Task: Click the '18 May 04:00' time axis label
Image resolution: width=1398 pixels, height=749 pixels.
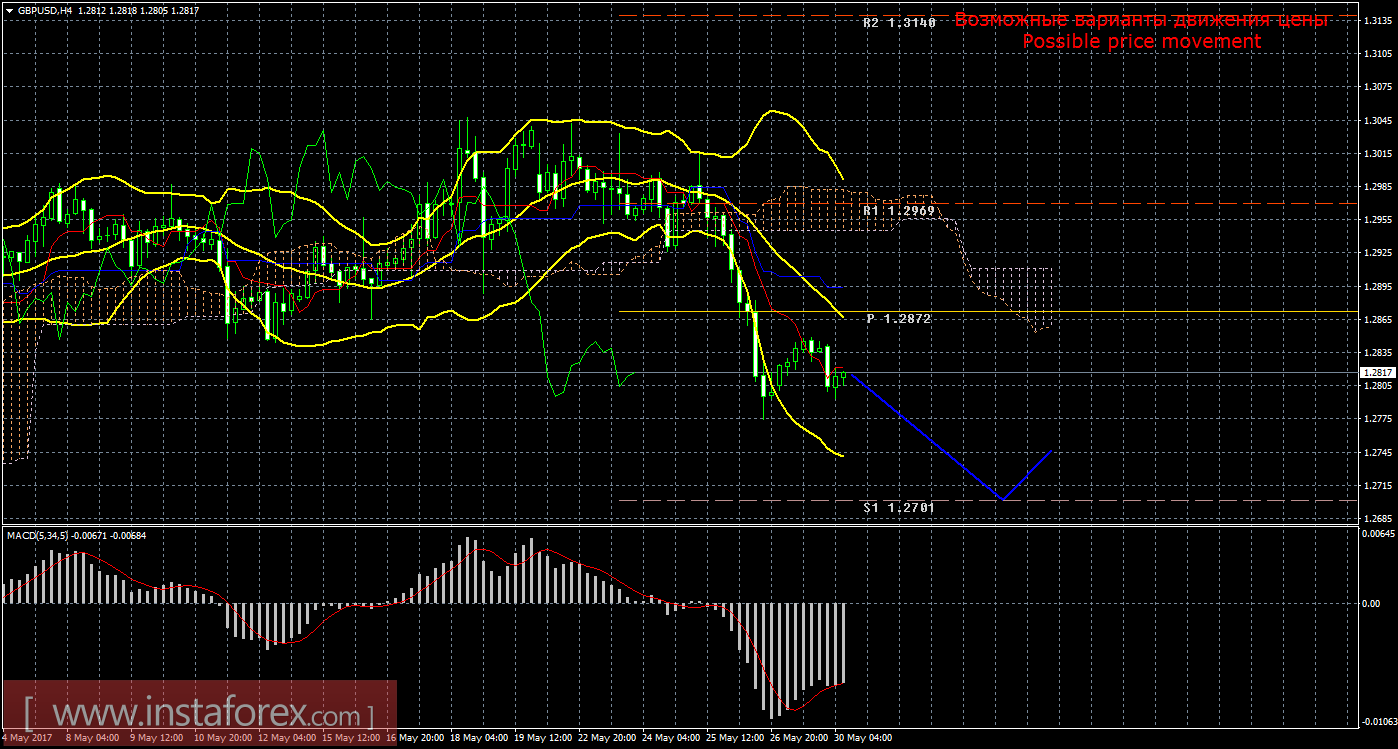Action: pos(480,738)
